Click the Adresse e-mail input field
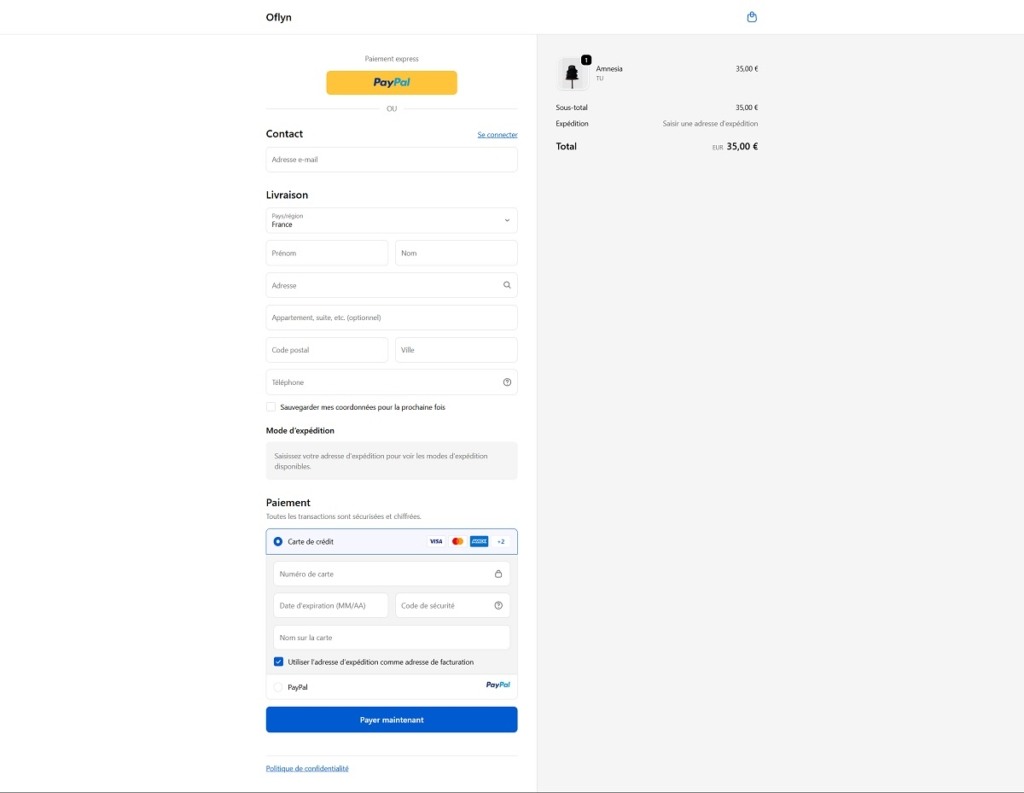This screenshot has width=1024, height=793. point(391,160)
